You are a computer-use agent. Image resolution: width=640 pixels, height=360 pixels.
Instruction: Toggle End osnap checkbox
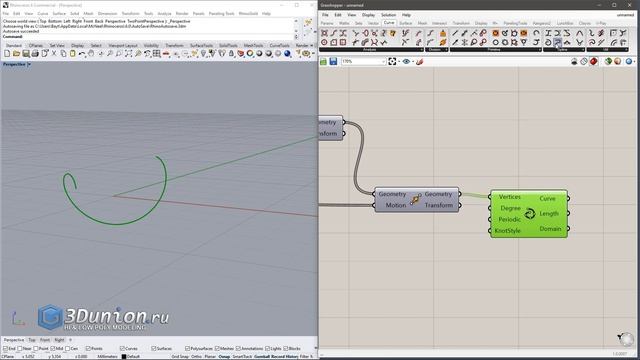(x=5, y=349)
